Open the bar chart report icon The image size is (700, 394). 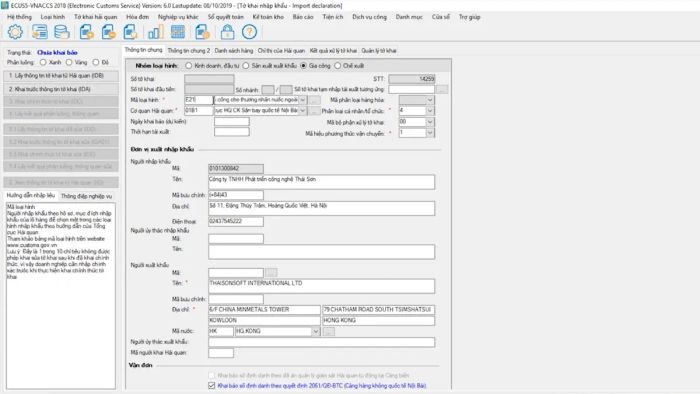(155, 32)
